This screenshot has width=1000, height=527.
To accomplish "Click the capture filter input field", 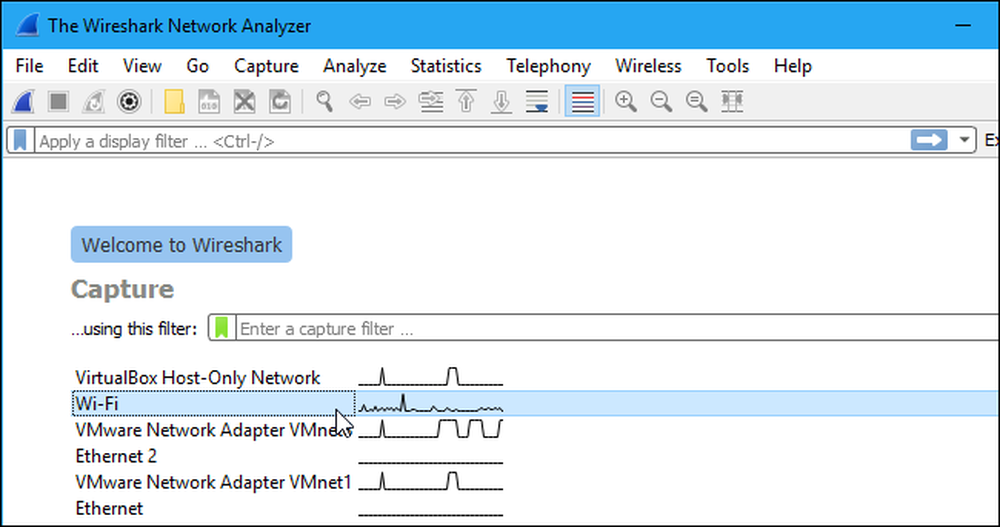I will coord(617,328).
